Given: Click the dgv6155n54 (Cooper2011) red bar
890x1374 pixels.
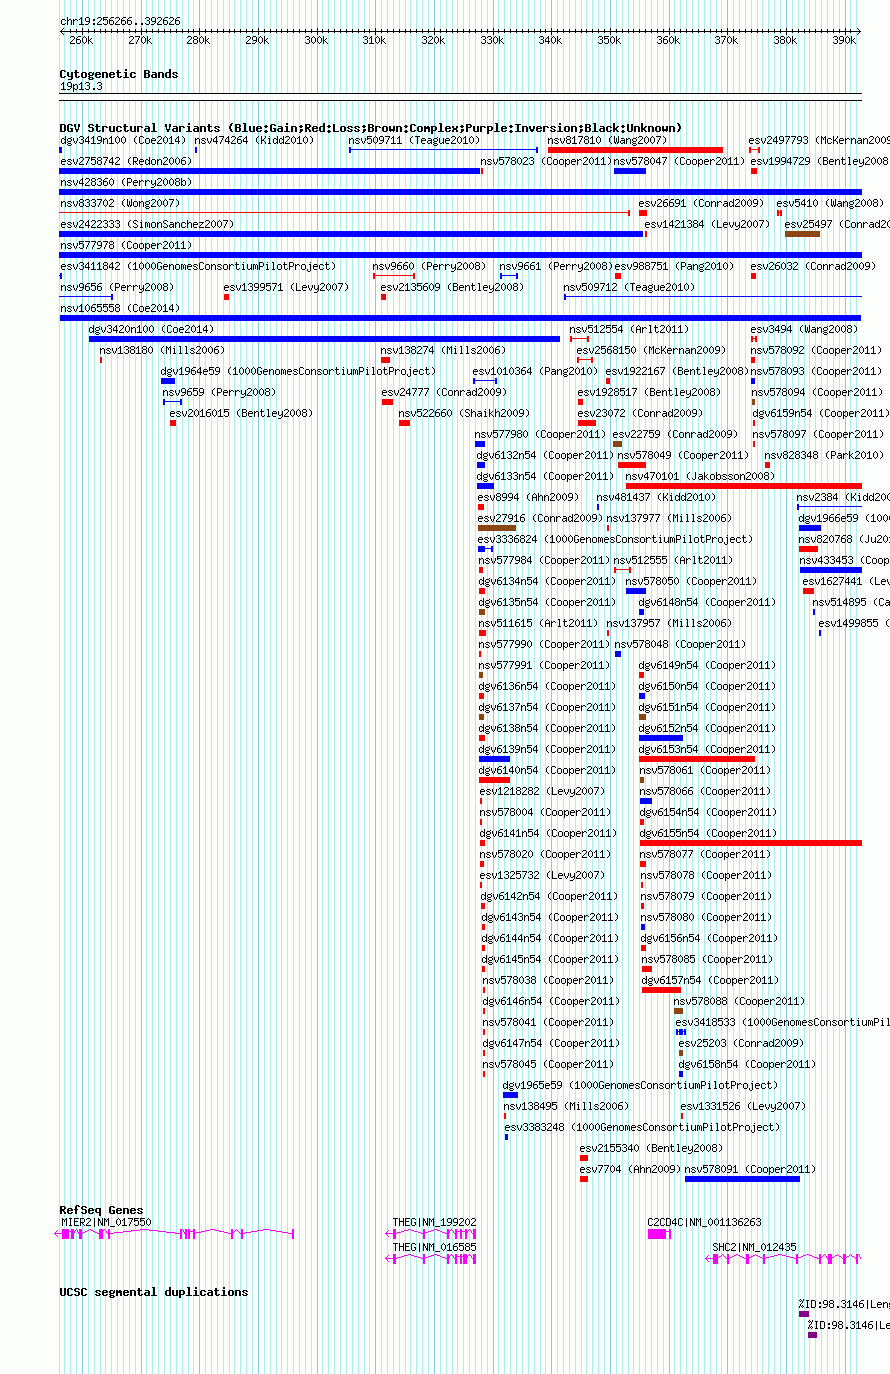Looking at the screenshot, I should coord(751,843).
